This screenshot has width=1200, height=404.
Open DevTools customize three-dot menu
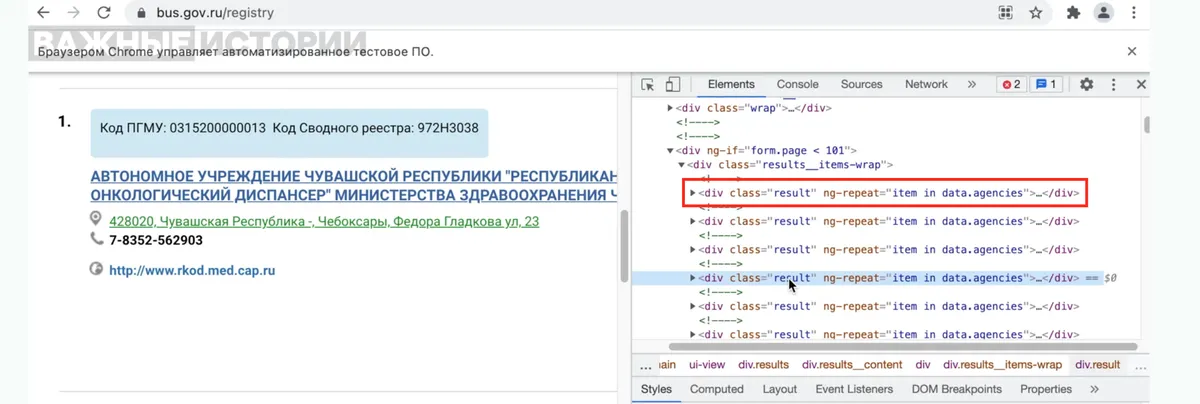pyautogui.click(x=1114, y=85)
